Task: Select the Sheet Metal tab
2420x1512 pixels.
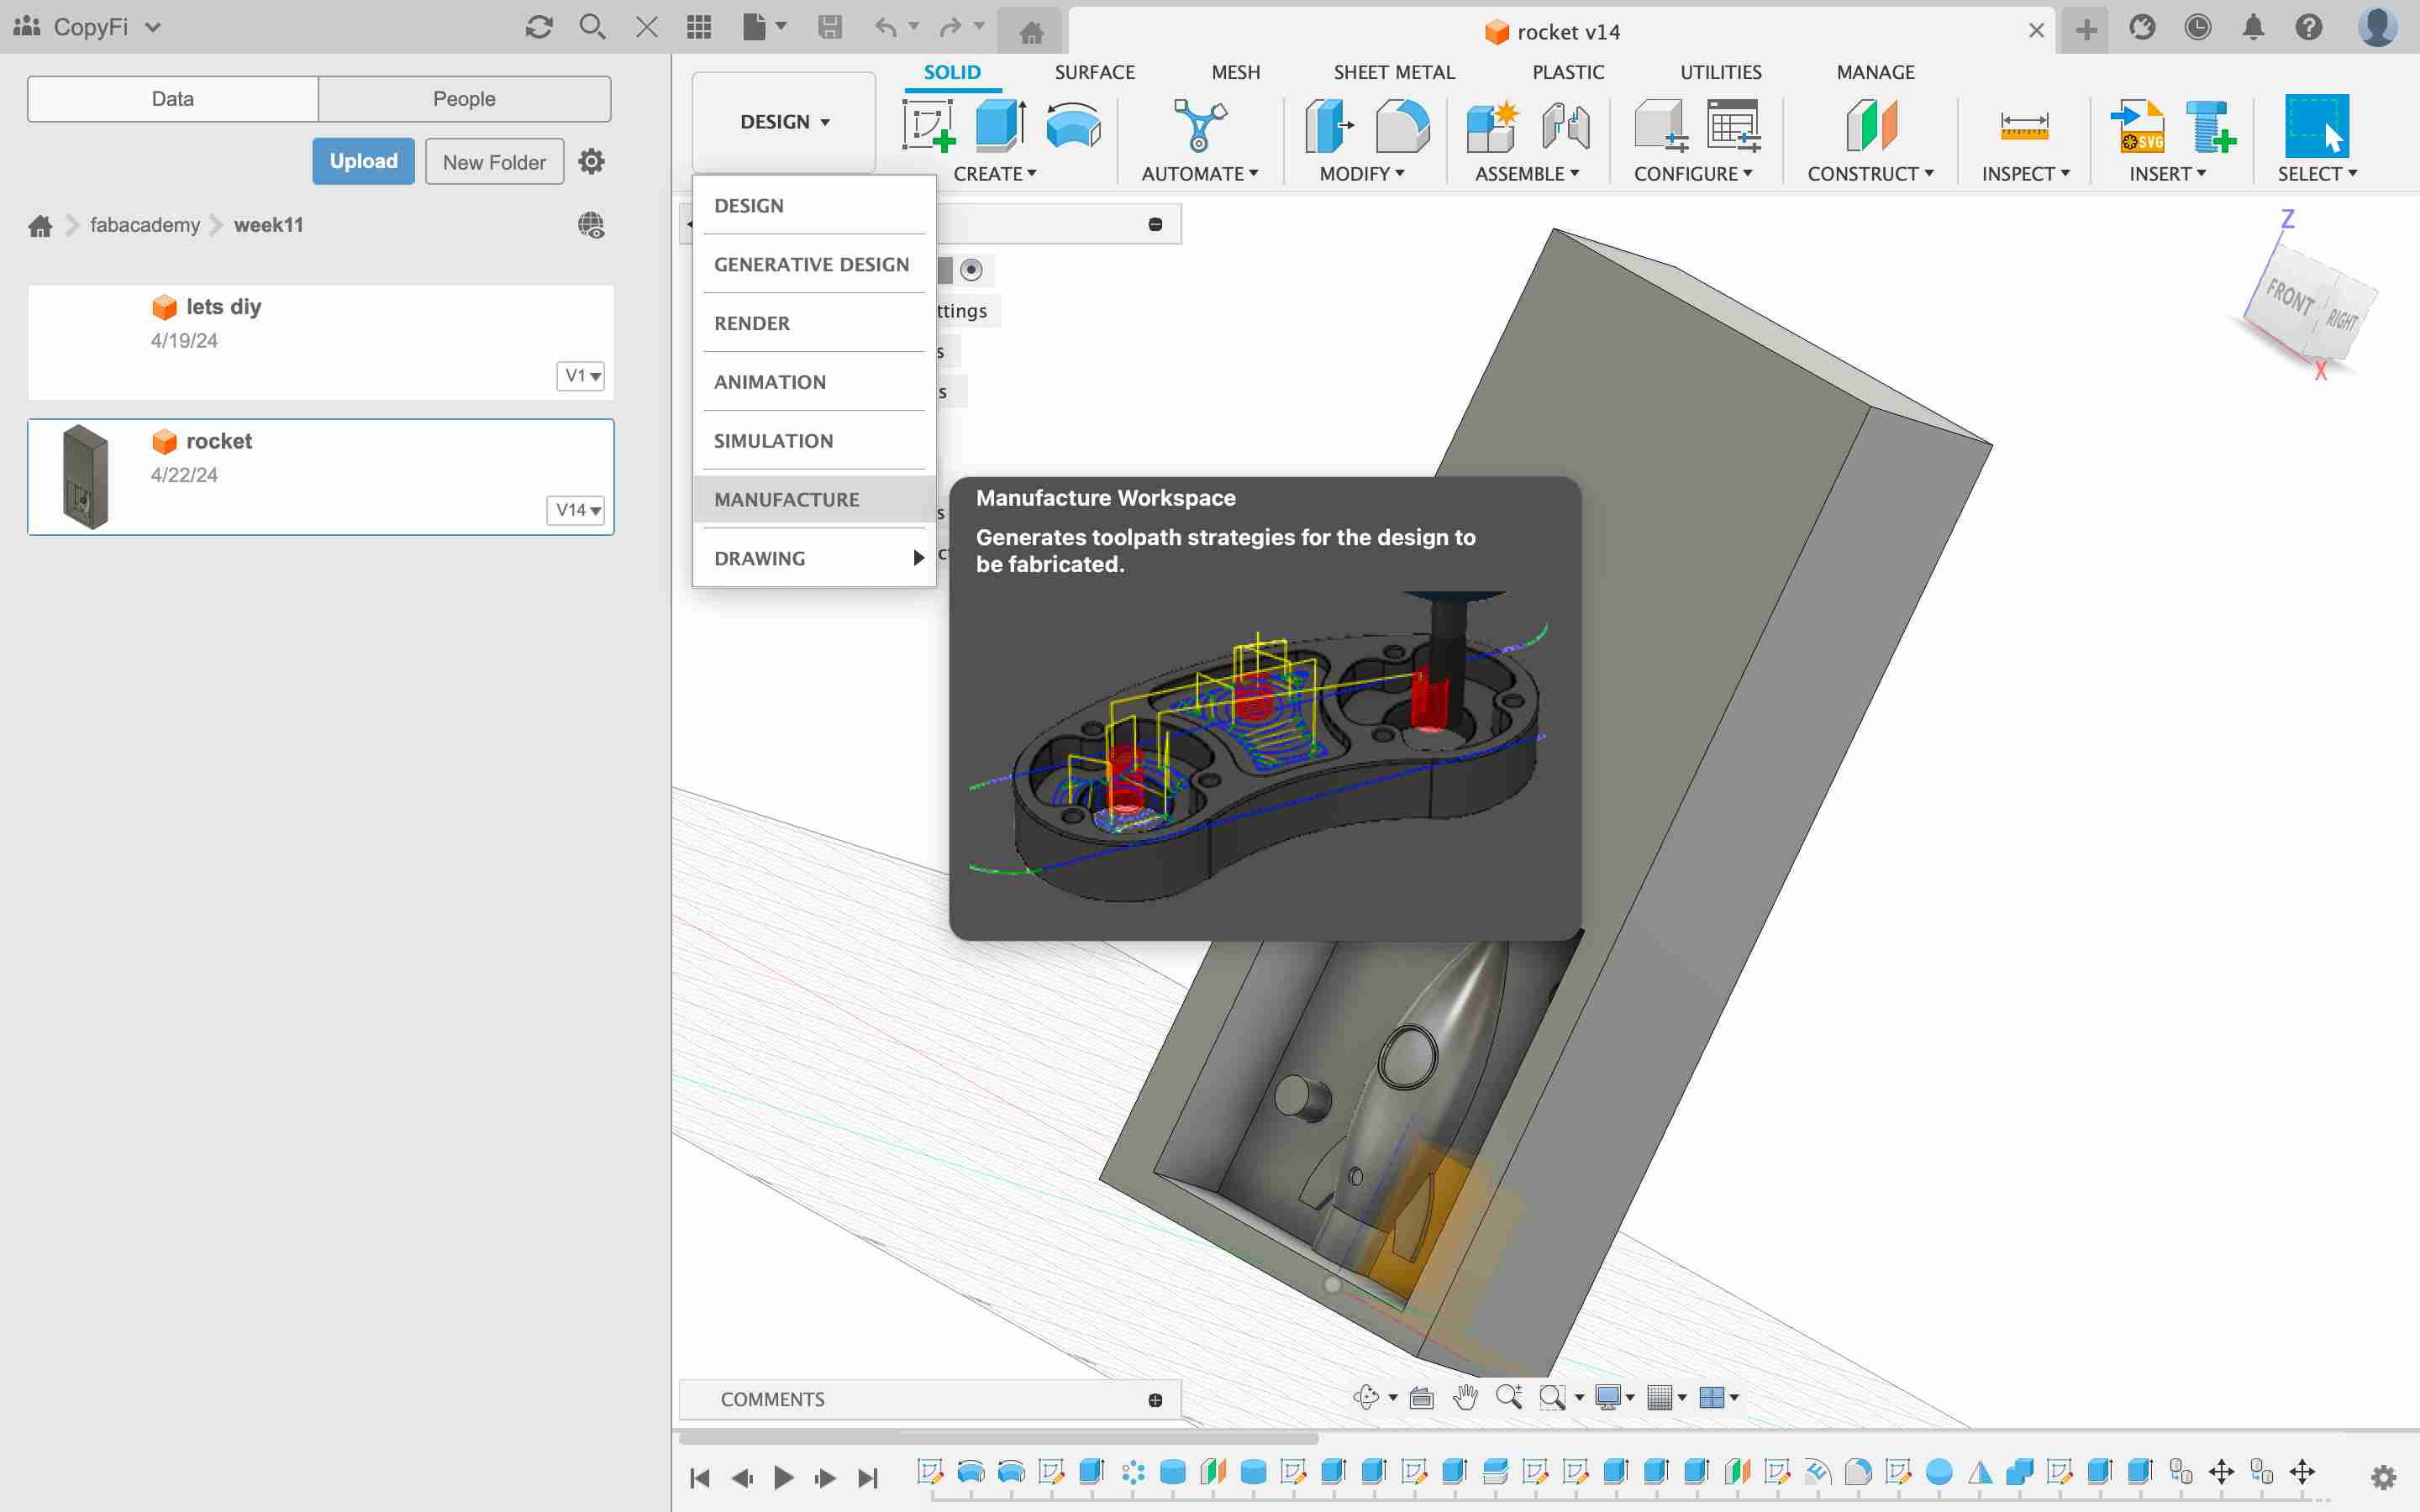Action: coord(1394,71)
